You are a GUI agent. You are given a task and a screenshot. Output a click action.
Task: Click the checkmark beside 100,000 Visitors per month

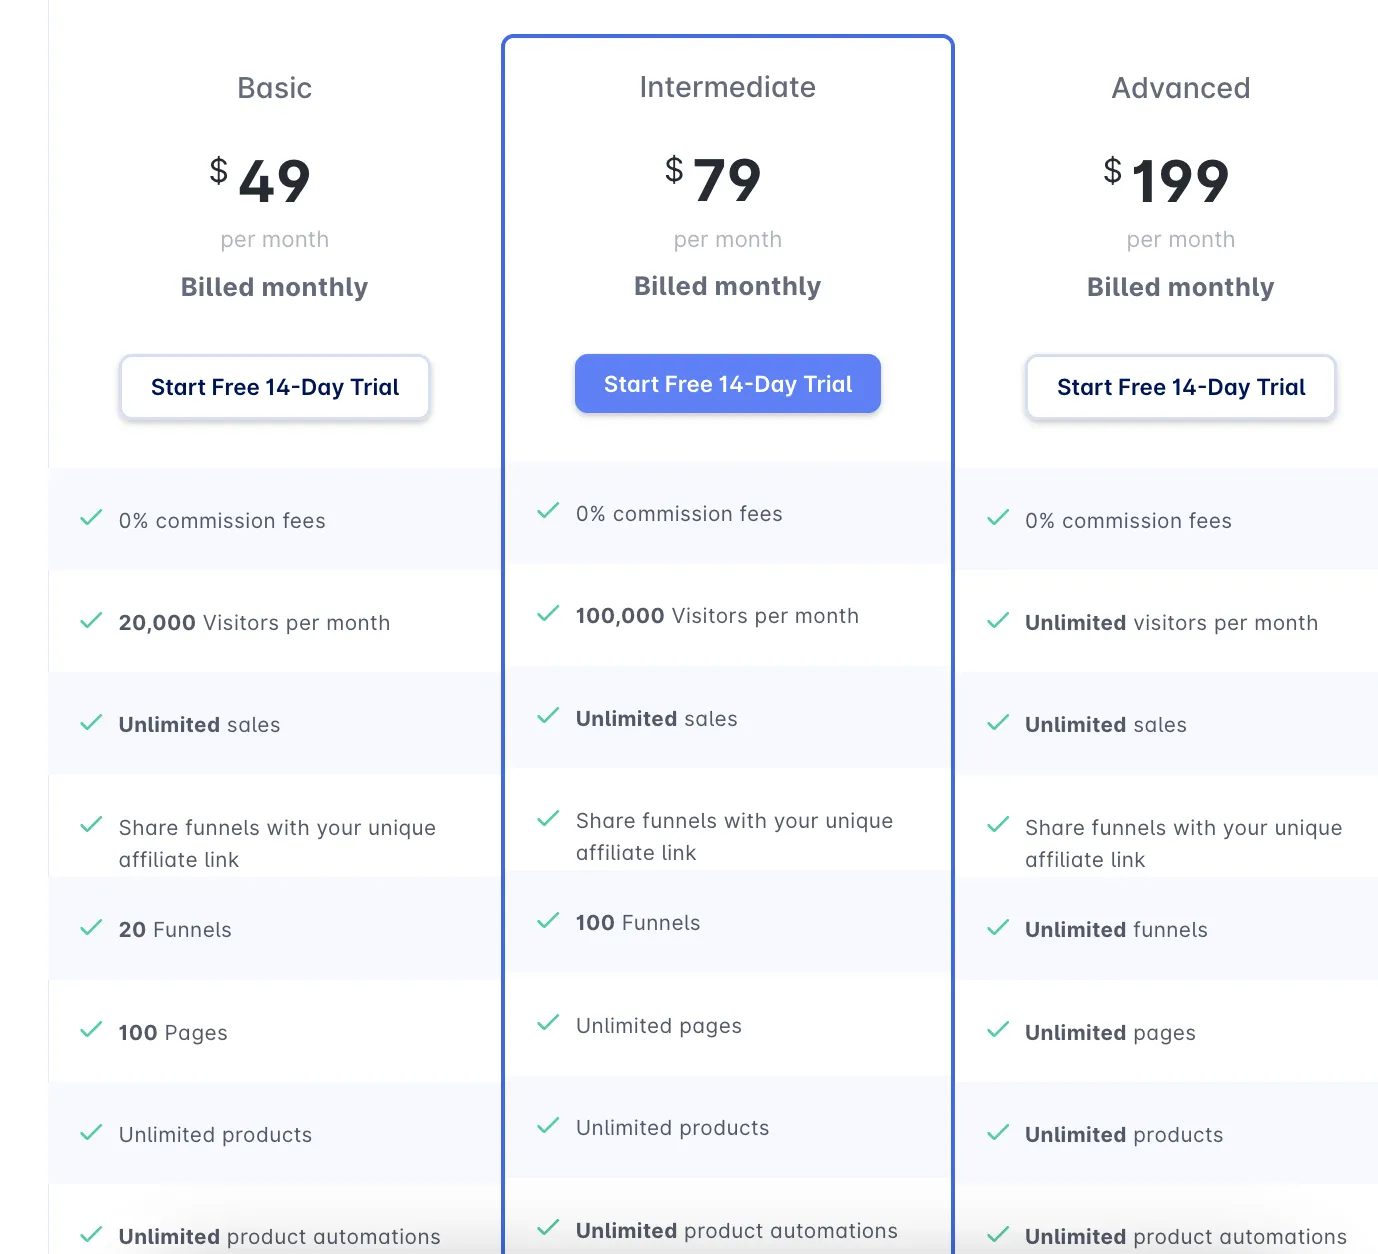click(548, 614)
